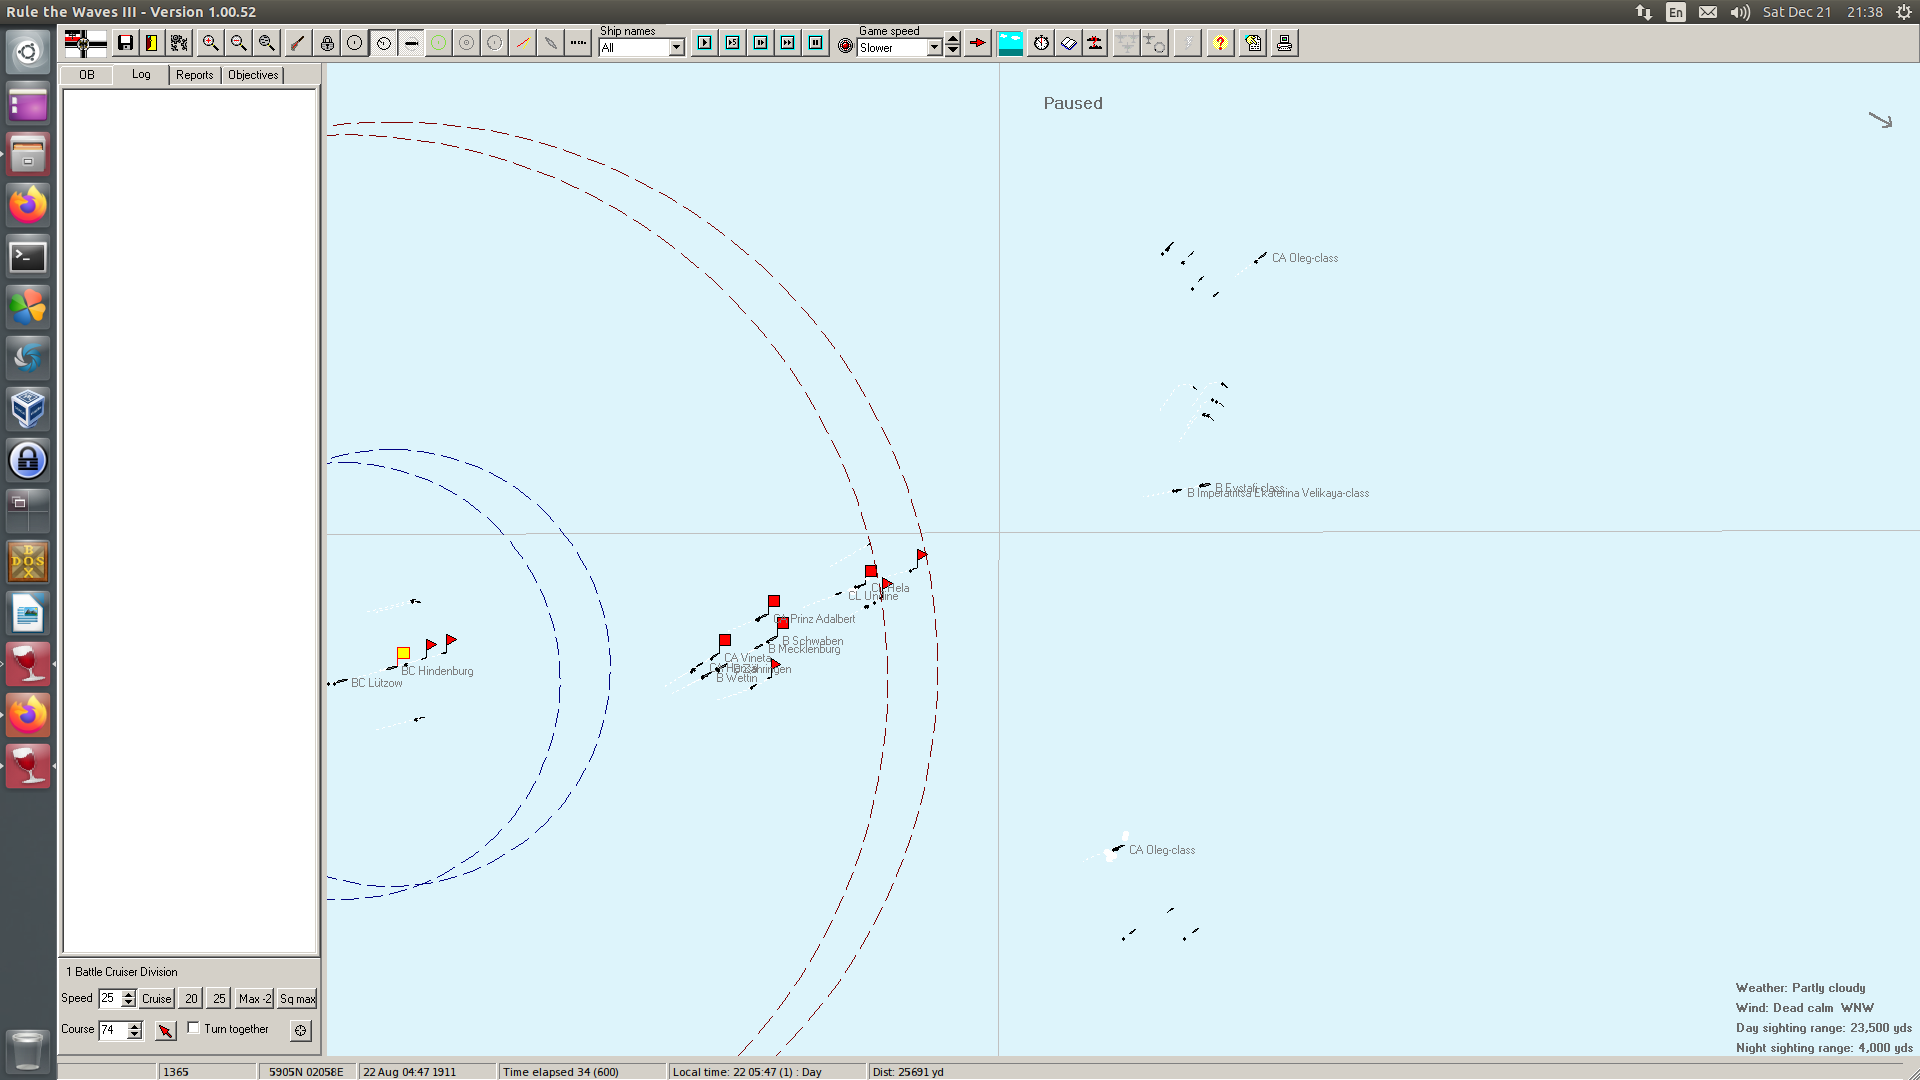
Task: Select the rifle-shaped toolbar icon
Action: 297,43
